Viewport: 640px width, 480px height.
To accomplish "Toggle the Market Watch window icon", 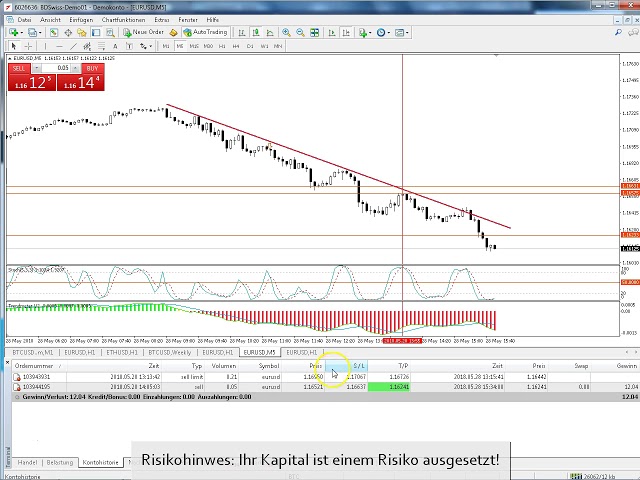I will (53, 32).
